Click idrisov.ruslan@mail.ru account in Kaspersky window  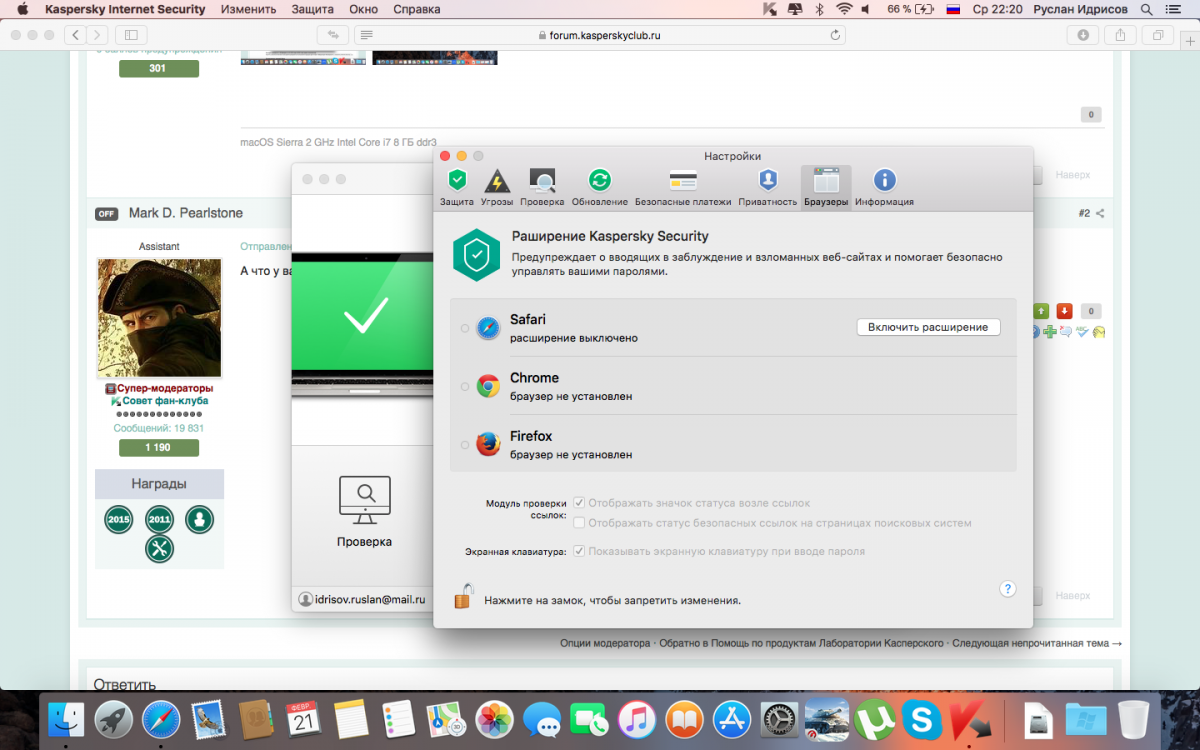(x=362, y=600)
